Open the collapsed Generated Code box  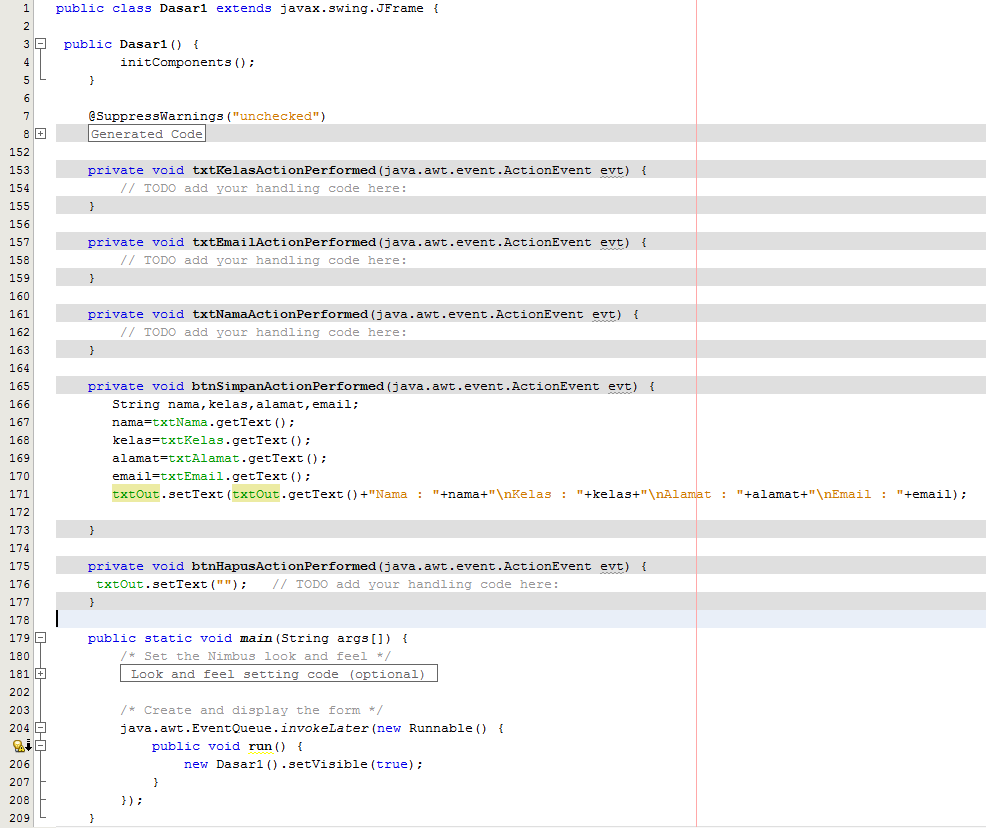click(x=147, y=134)
